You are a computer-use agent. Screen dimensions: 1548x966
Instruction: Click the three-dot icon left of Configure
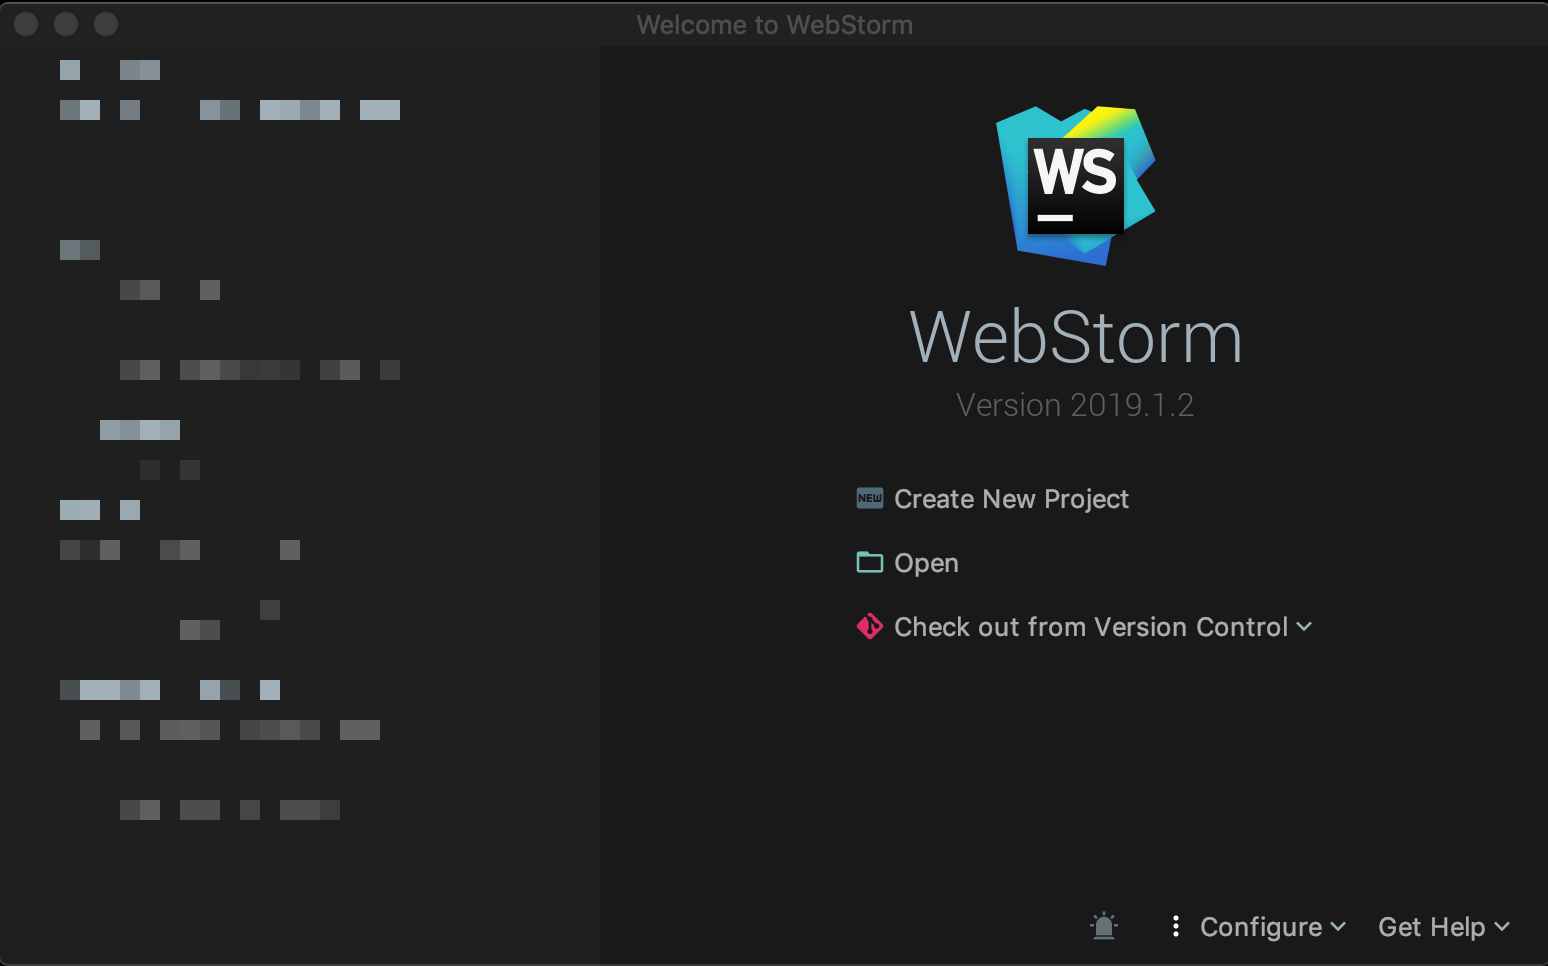(x=1175, y=927)
